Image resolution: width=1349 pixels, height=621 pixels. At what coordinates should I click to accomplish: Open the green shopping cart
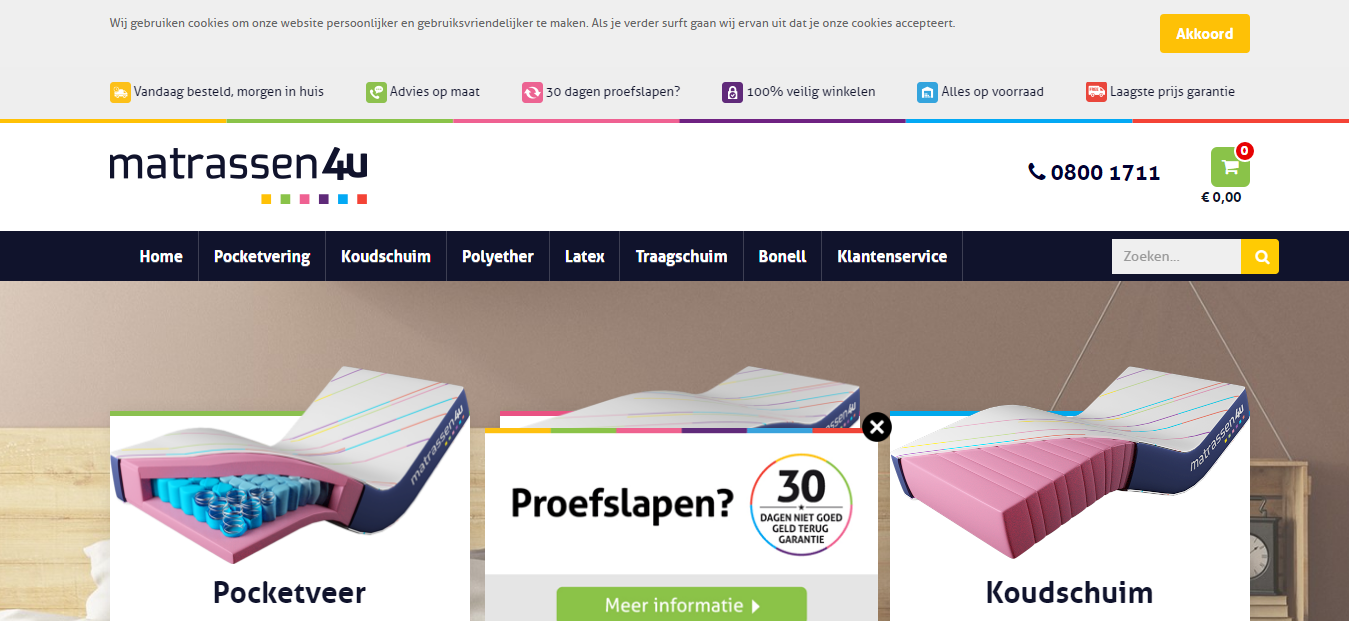point(1230,167)
